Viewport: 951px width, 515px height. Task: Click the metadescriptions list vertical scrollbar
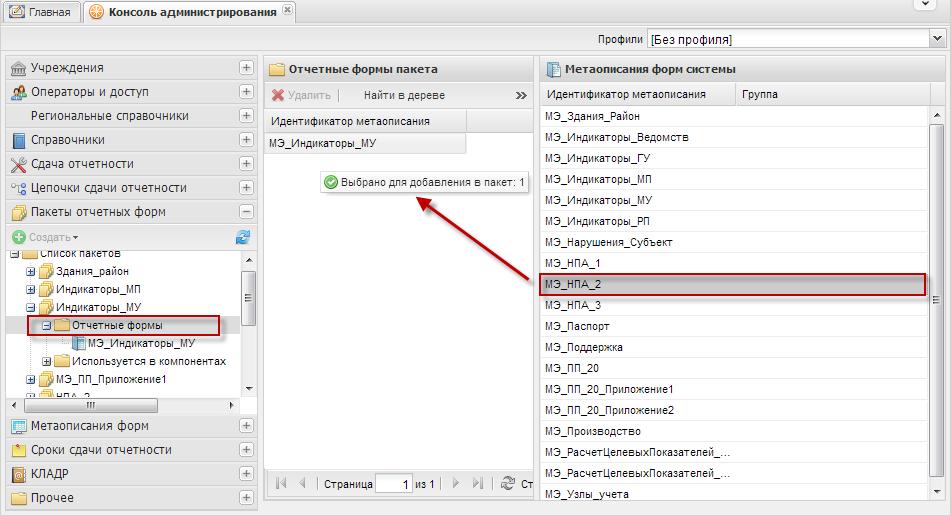tap(936, 300)
